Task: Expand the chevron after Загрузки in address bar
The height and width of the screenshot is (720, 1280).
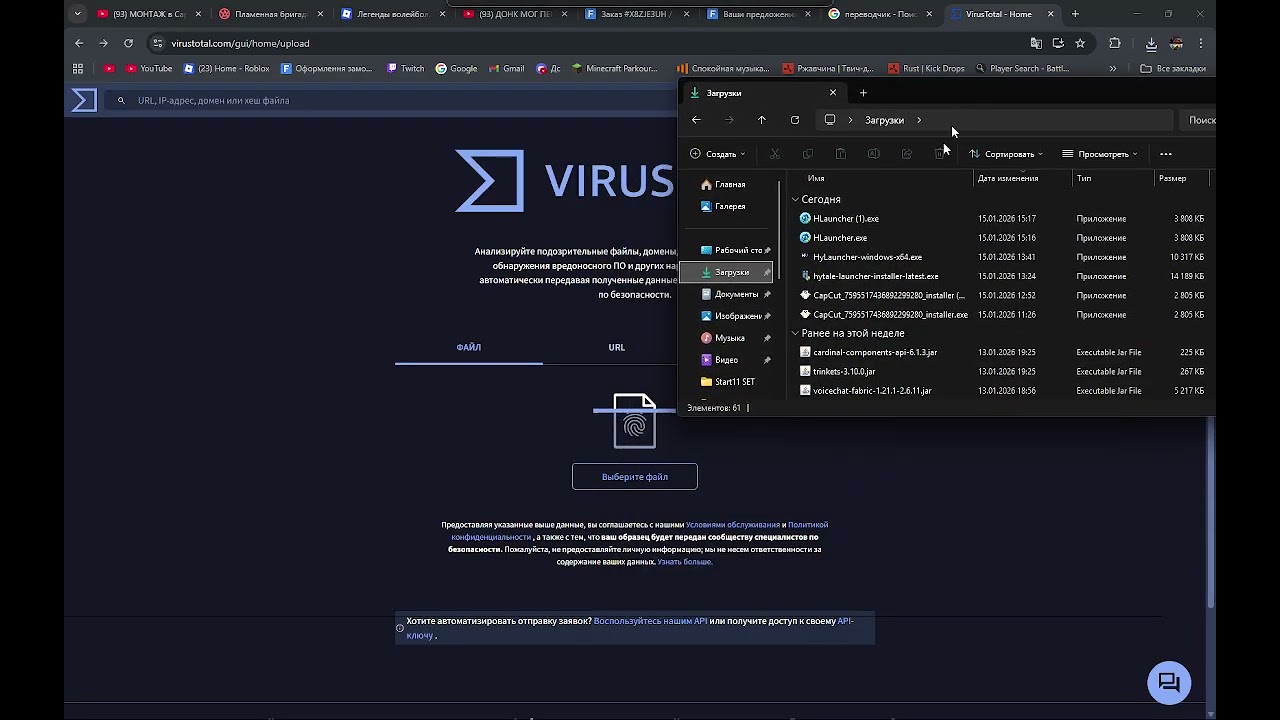Action: 919,120
